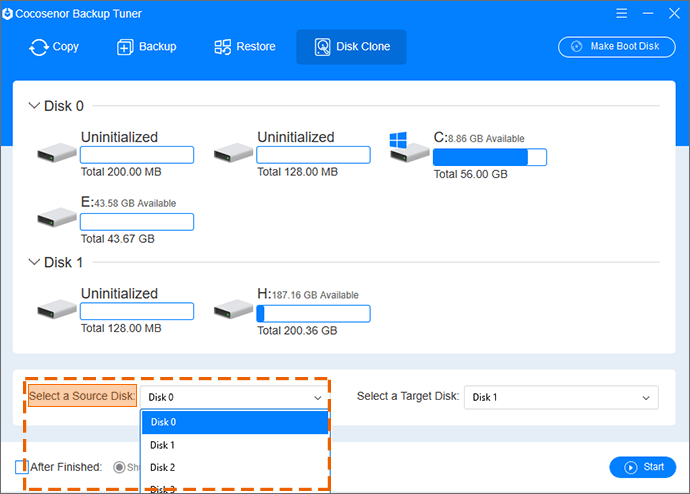Select the E: drive icon

[57, 218]
